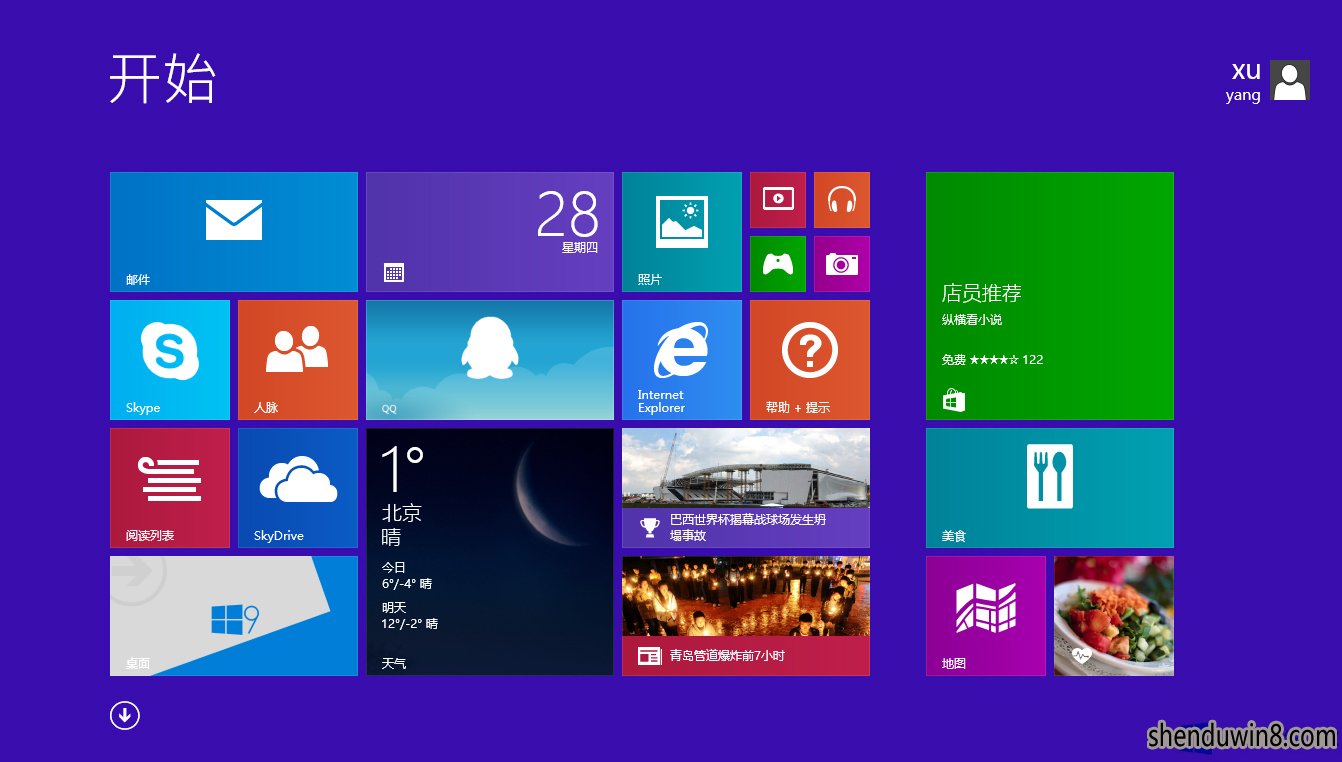Open the Help + Tips (帮助 + 提示) tile
The height and width of the screenshot is (762, 1342).
click(810, 360)
